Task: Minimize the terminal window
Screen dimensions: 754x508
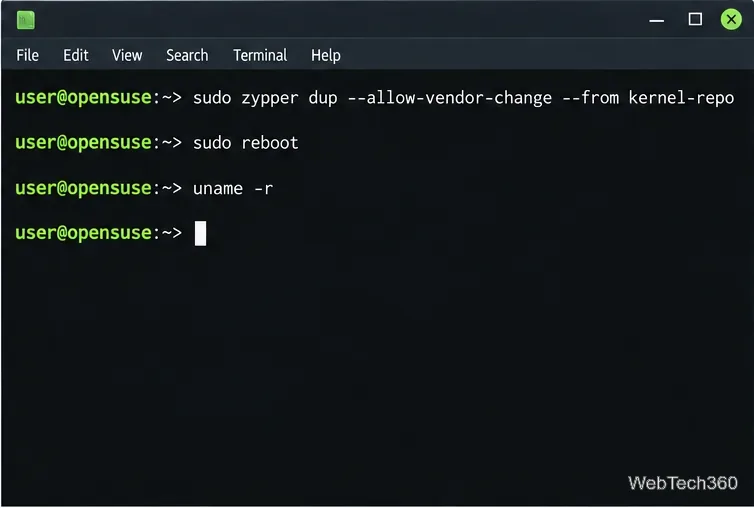Action: coord(656,20)
